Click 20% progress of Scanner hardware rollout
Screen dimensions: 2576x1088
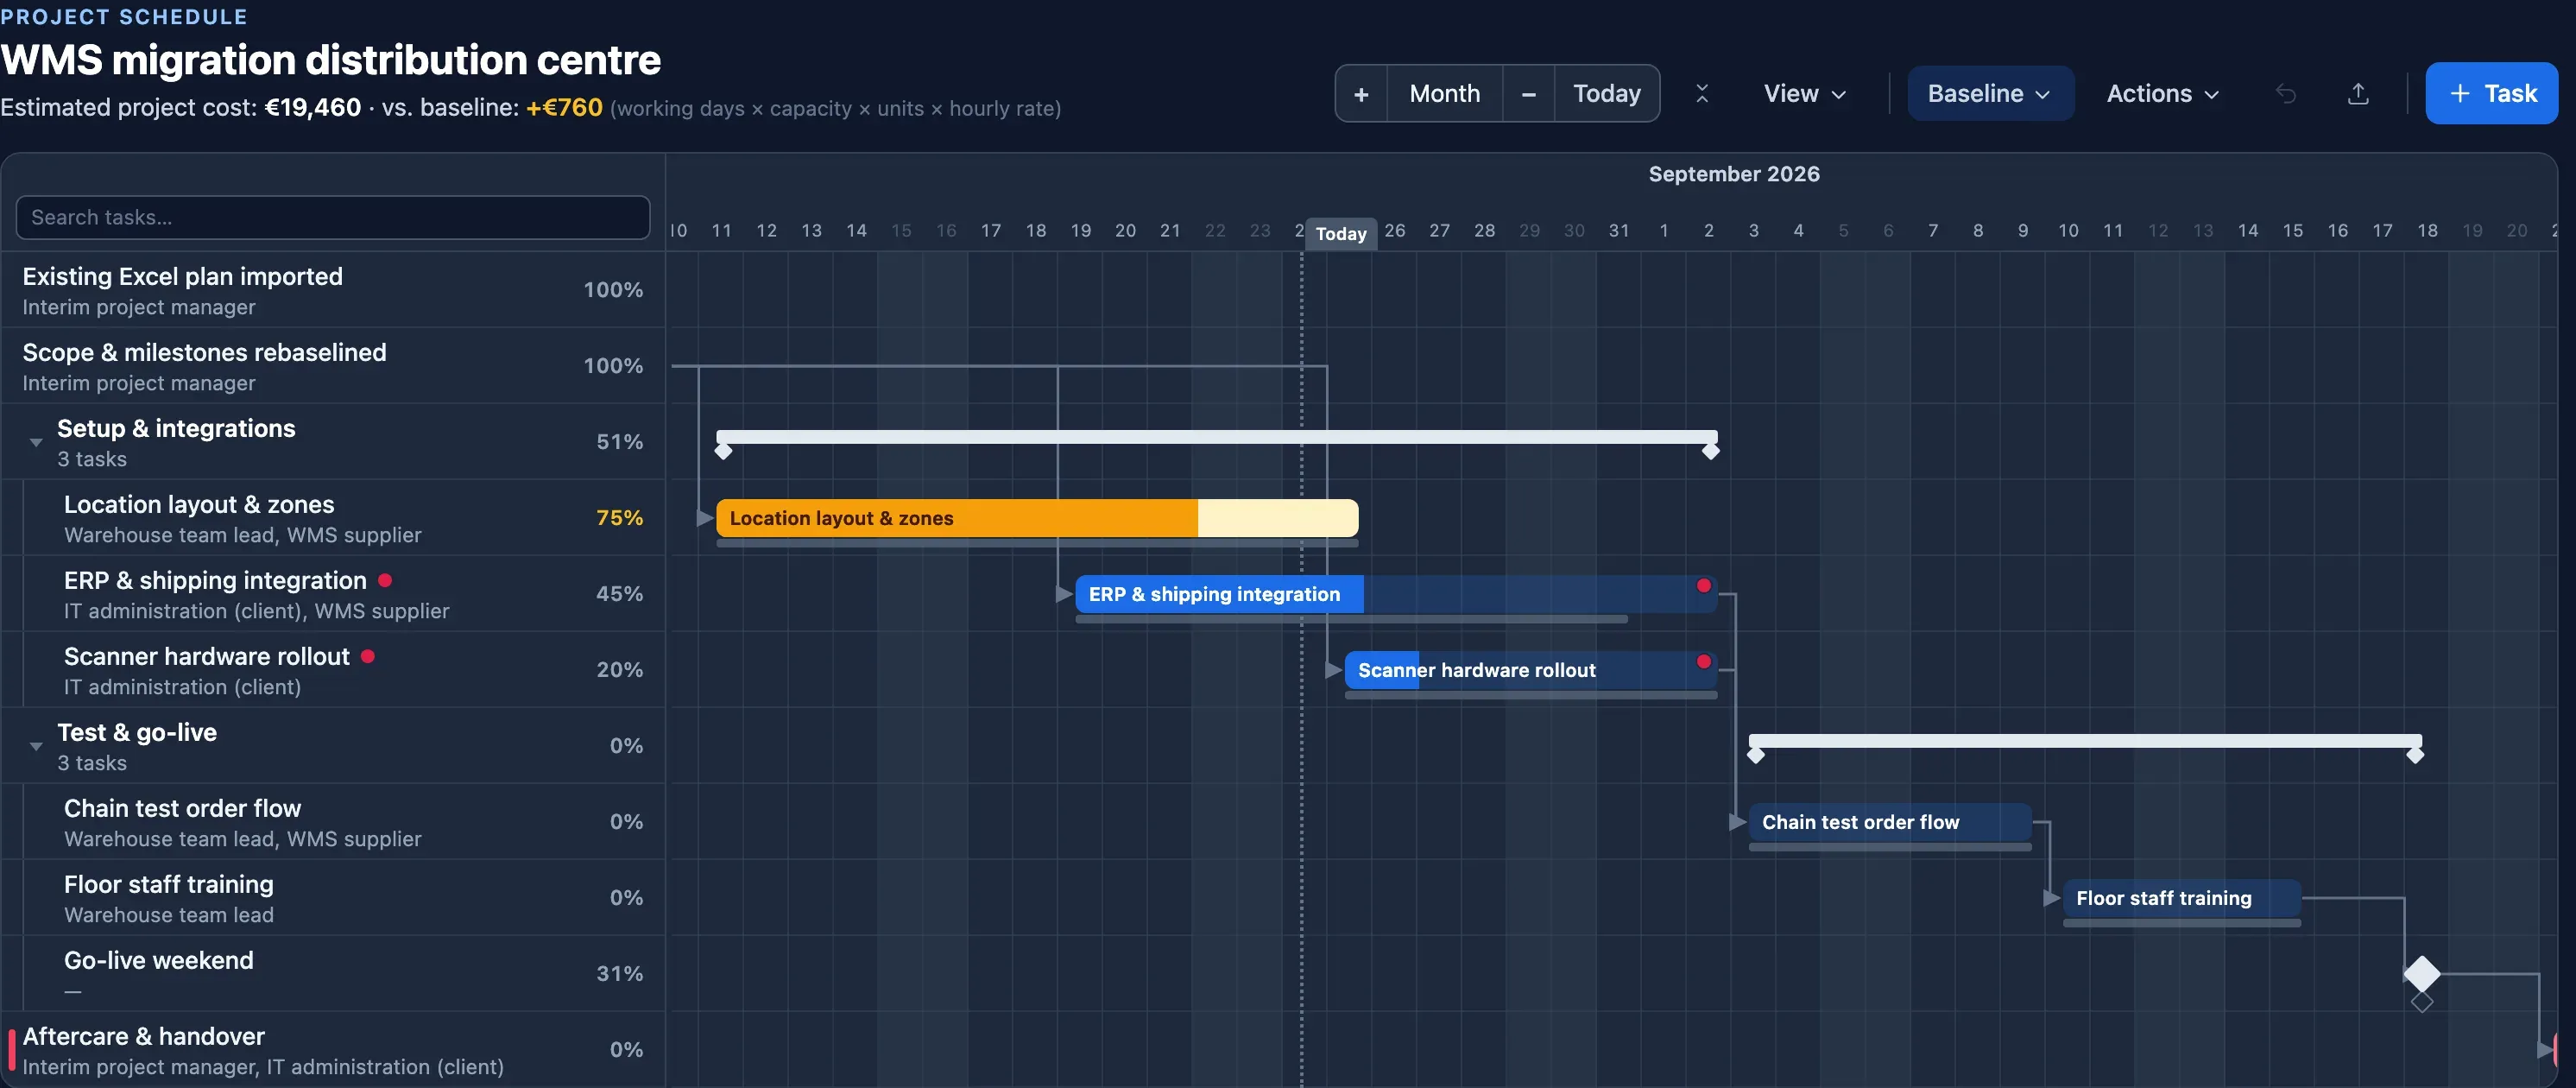619,670
